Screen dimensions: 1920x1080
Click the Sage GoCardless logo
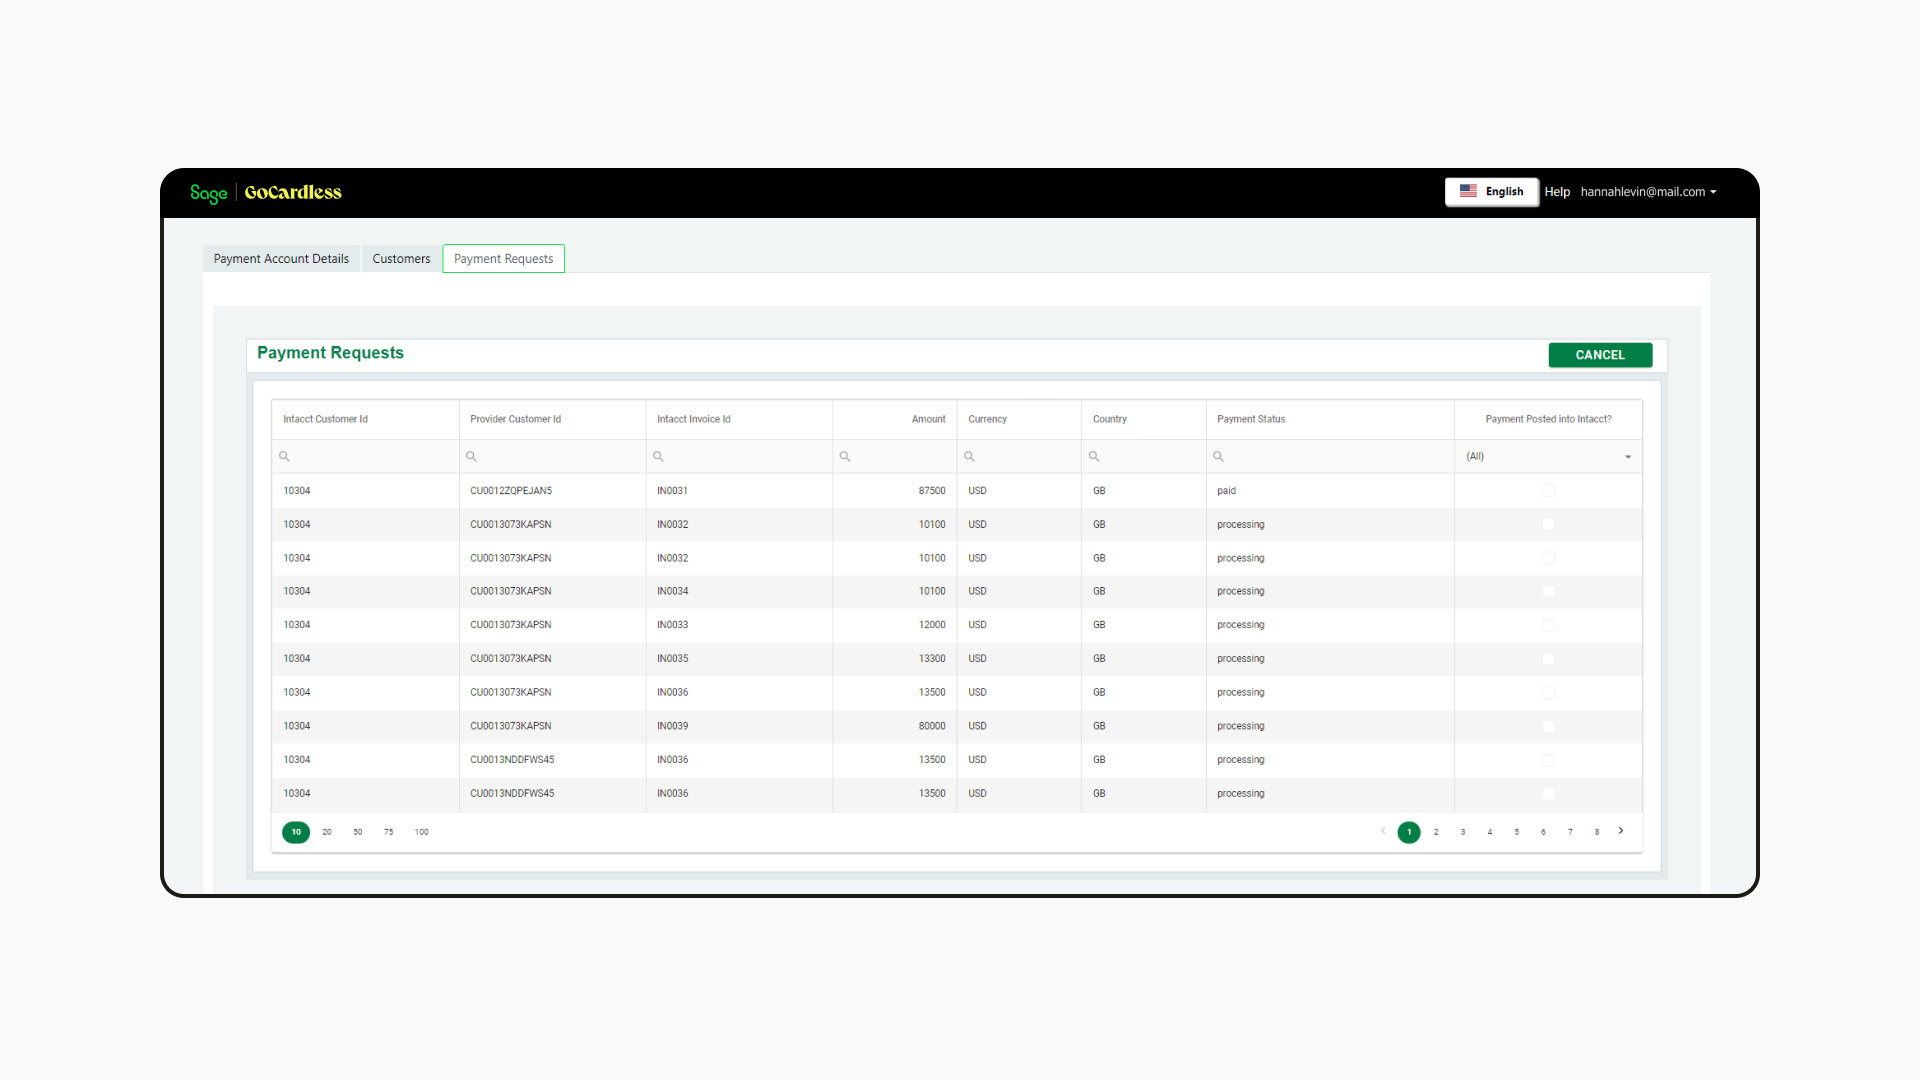(x=266, y=193)
